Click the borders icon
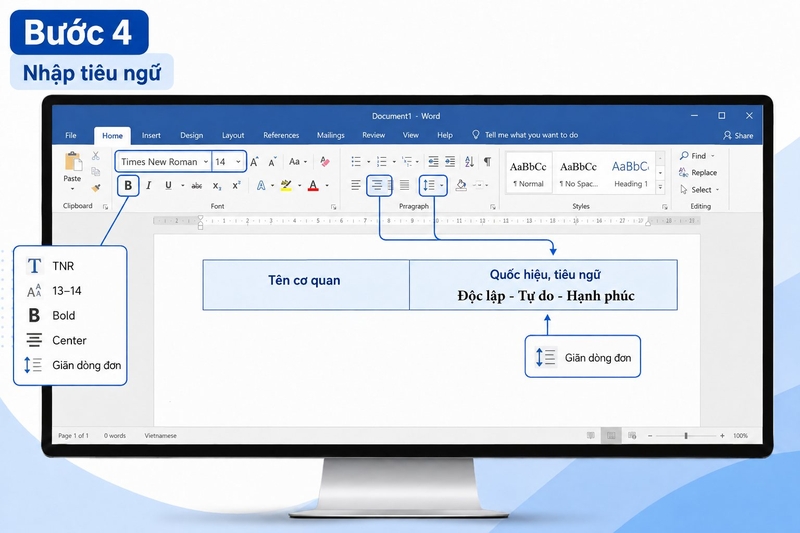The image size is (800, 533). [x=478, y=185]
